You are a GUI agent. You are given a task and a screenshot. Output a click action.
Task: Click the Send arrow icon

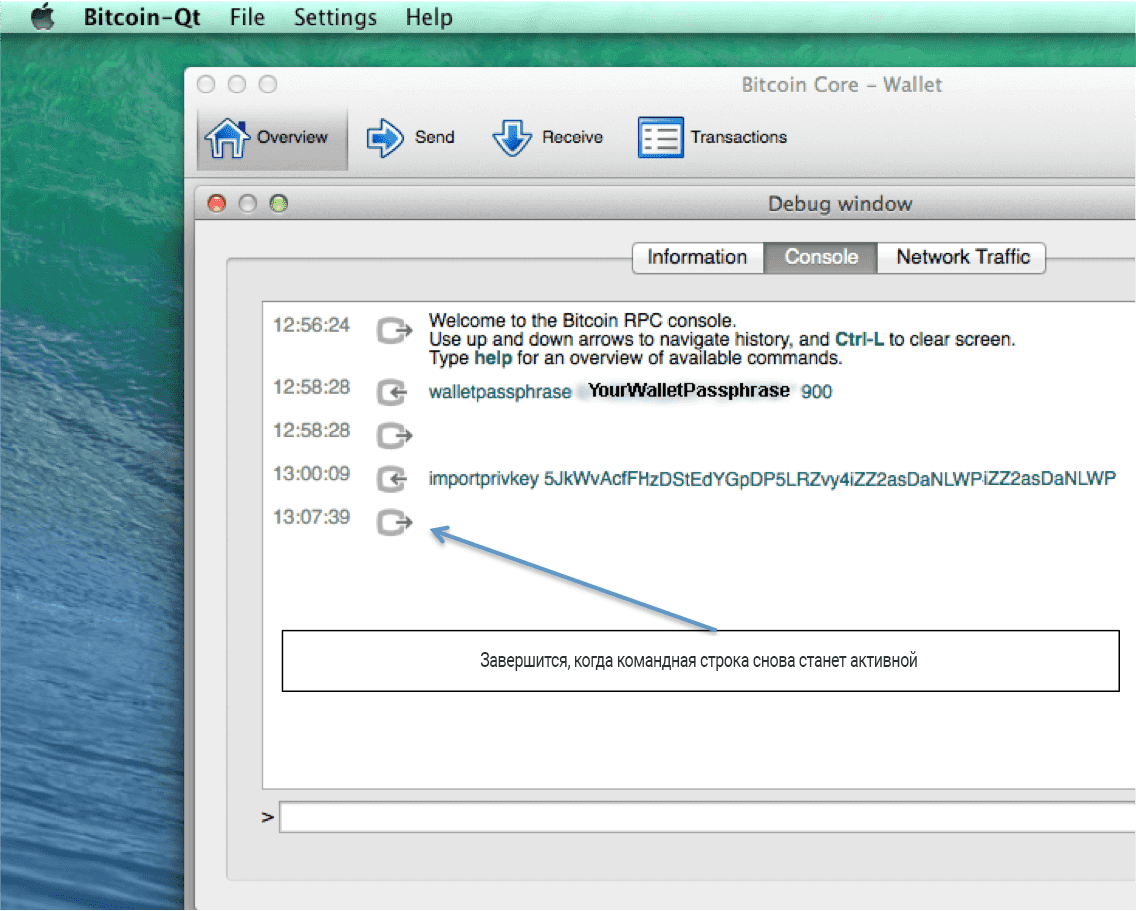coord(385,138)
